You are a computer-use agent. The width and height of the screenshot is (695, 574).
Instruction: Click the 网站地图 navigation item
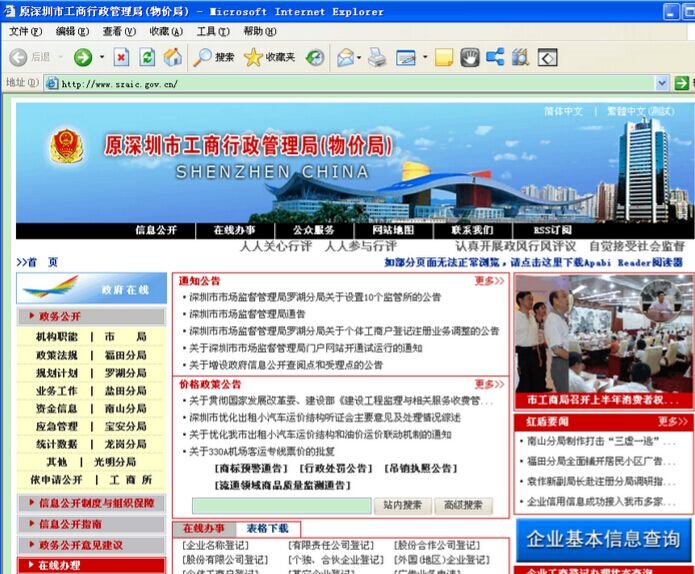click(393, 230)
